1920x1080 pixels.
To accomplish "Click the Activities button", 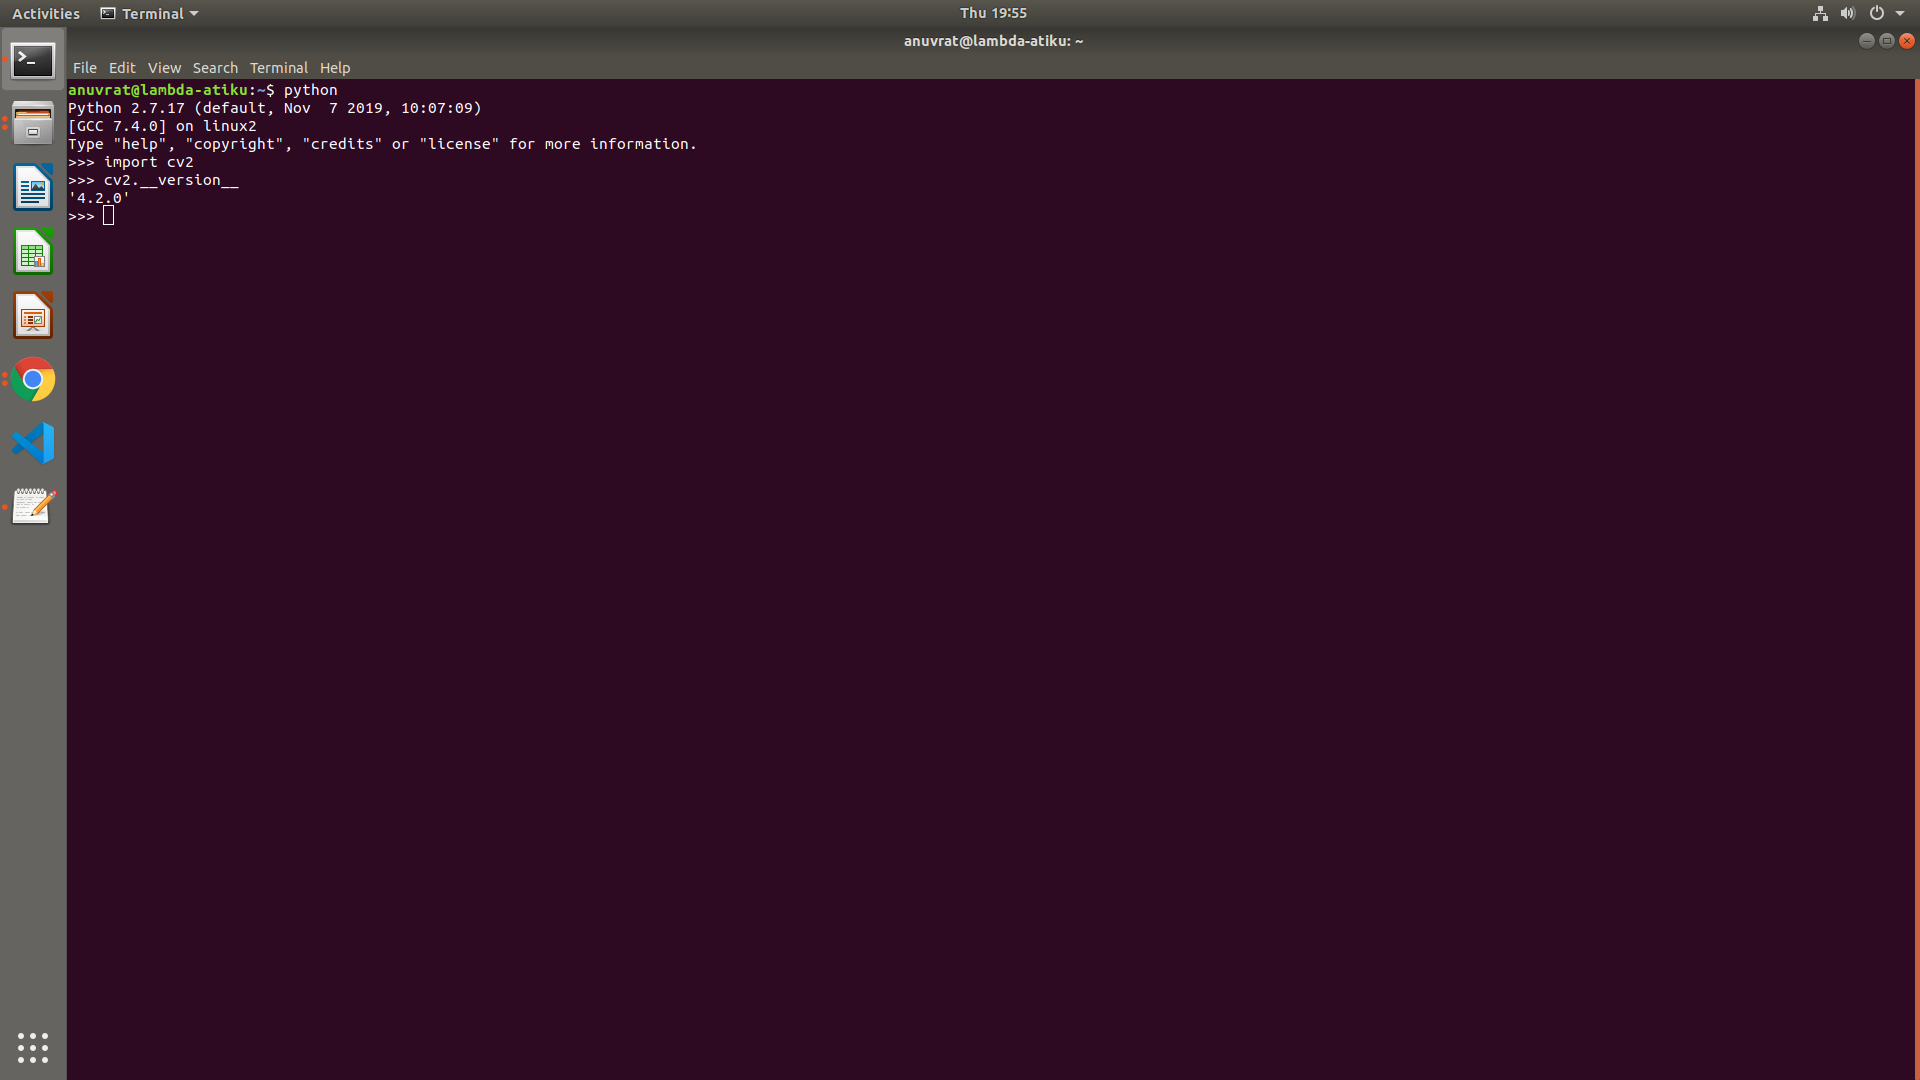I will click(45, 13).
